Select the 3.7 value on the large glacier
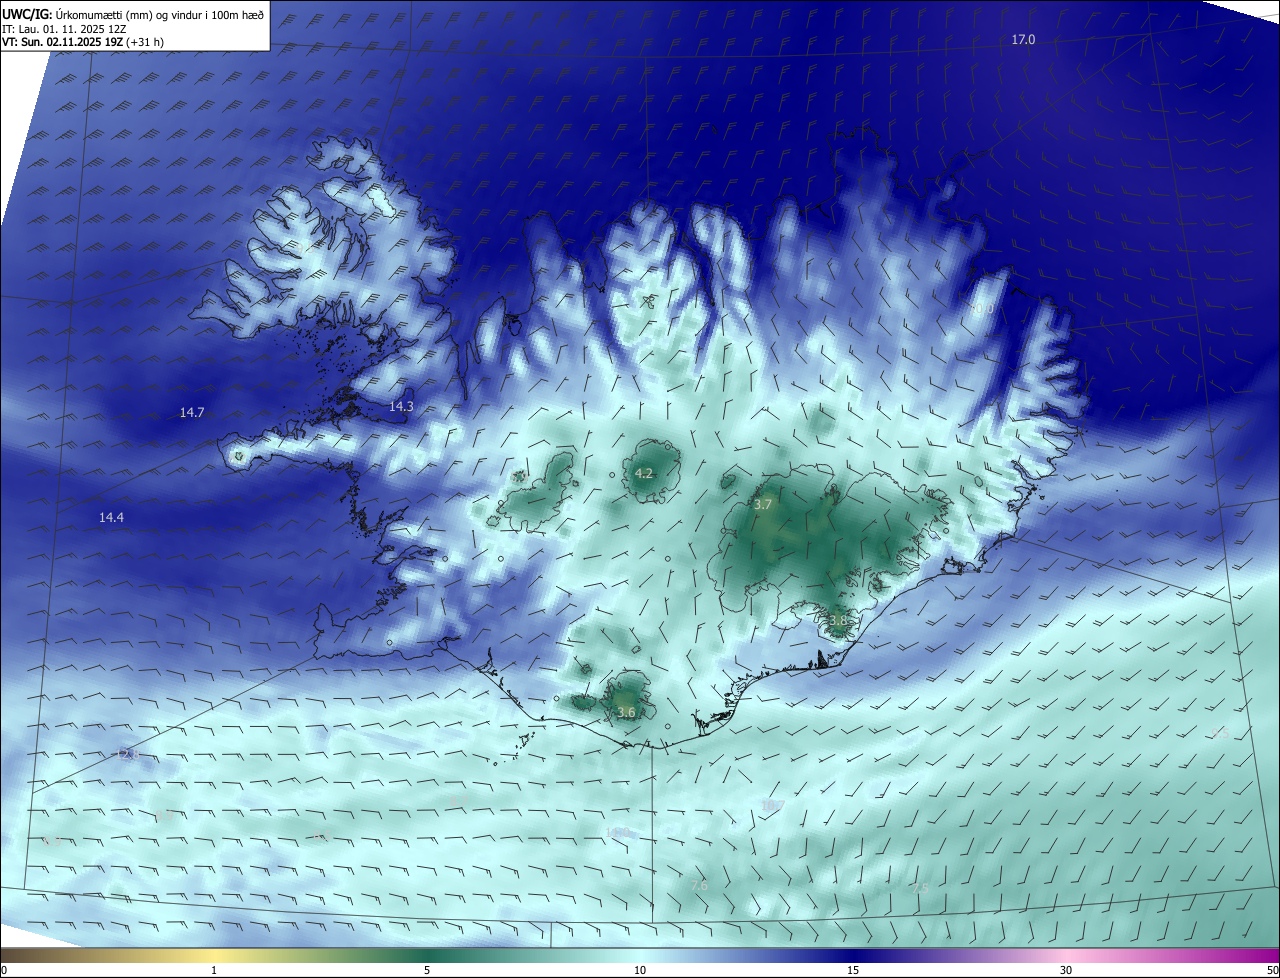The width and height of the screenshot is (1280, 978). coord(763,505)
